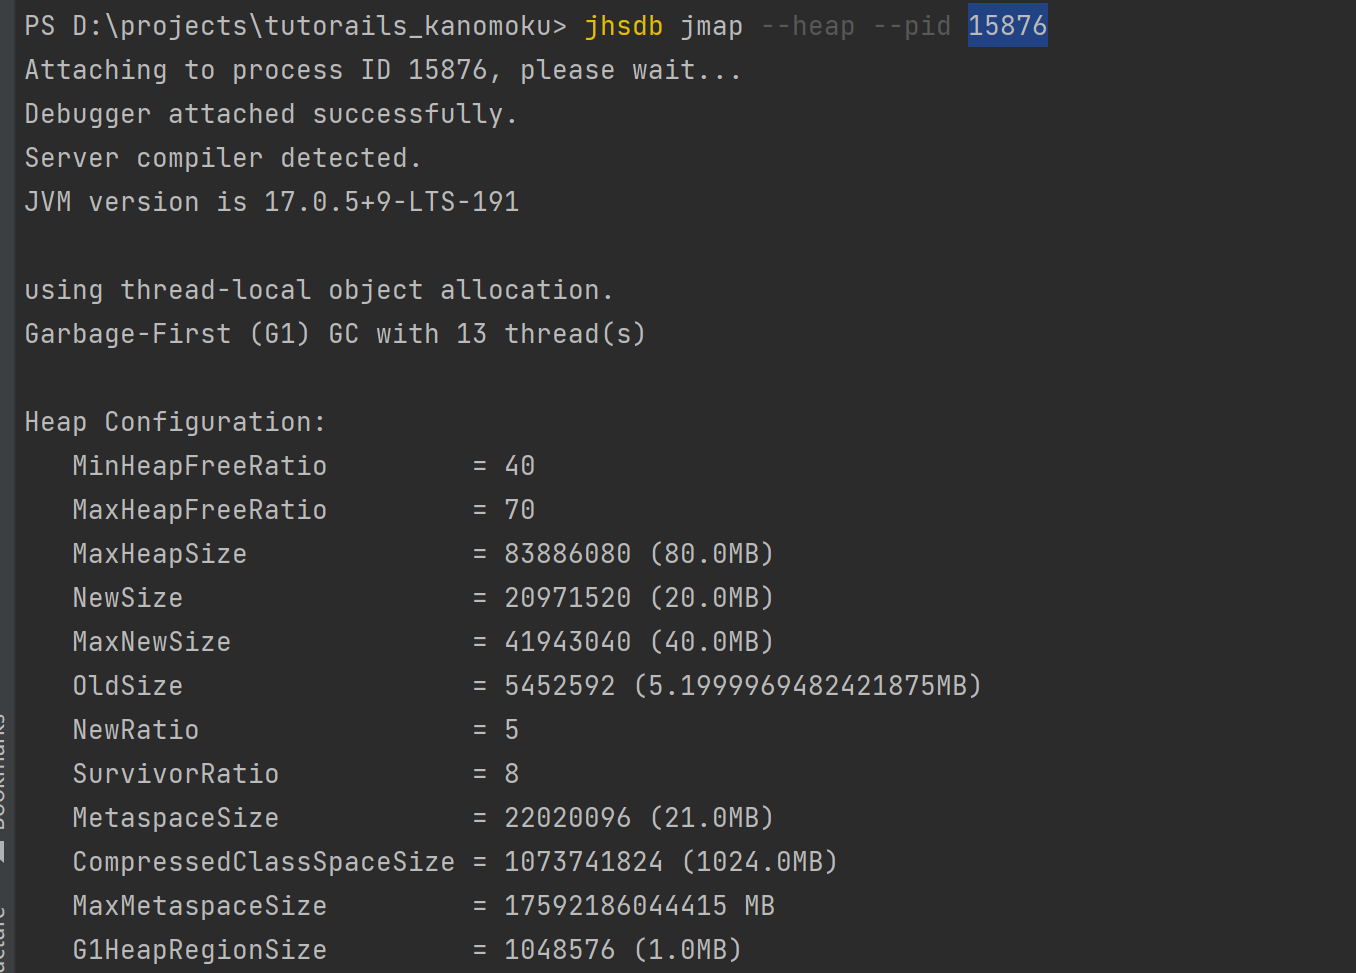Click the NewSize label

click(128, 598)
